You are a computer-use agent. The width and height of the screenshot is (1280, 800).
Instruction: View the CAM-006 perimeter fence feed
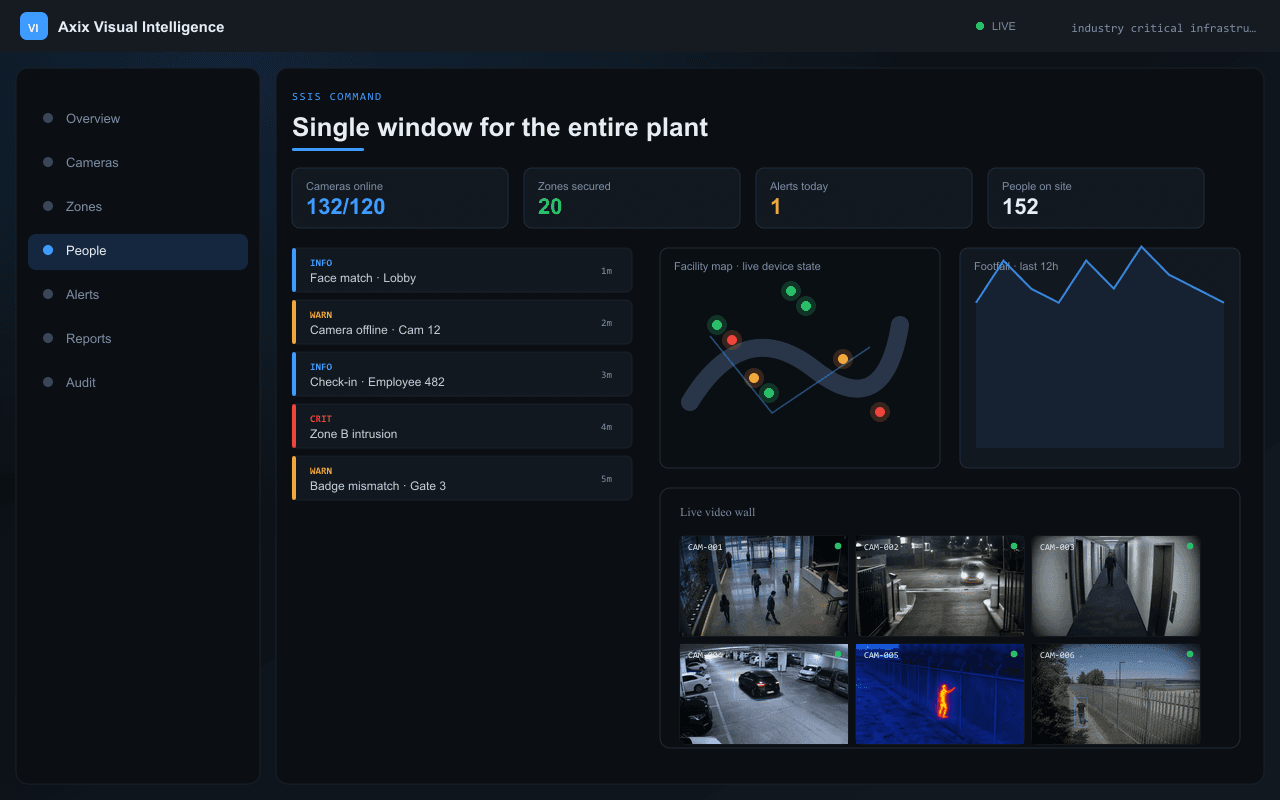coord(1116,694)
